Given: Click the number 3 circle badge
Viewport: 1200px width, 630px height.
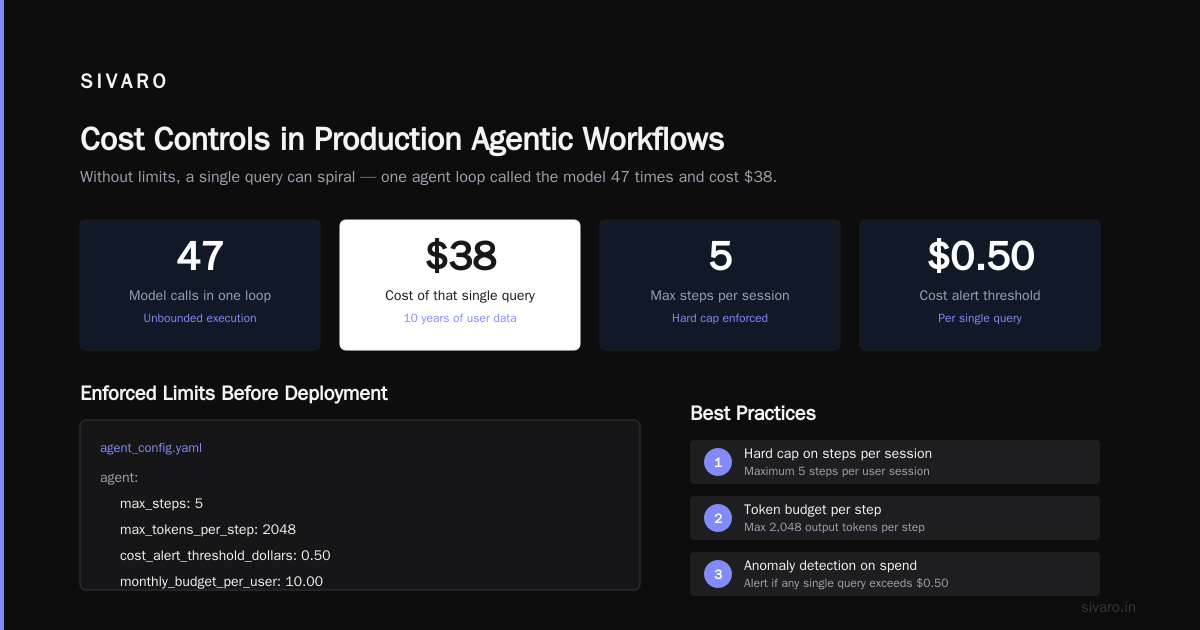Looking at the screenshot, I should [x=717, y=574].
